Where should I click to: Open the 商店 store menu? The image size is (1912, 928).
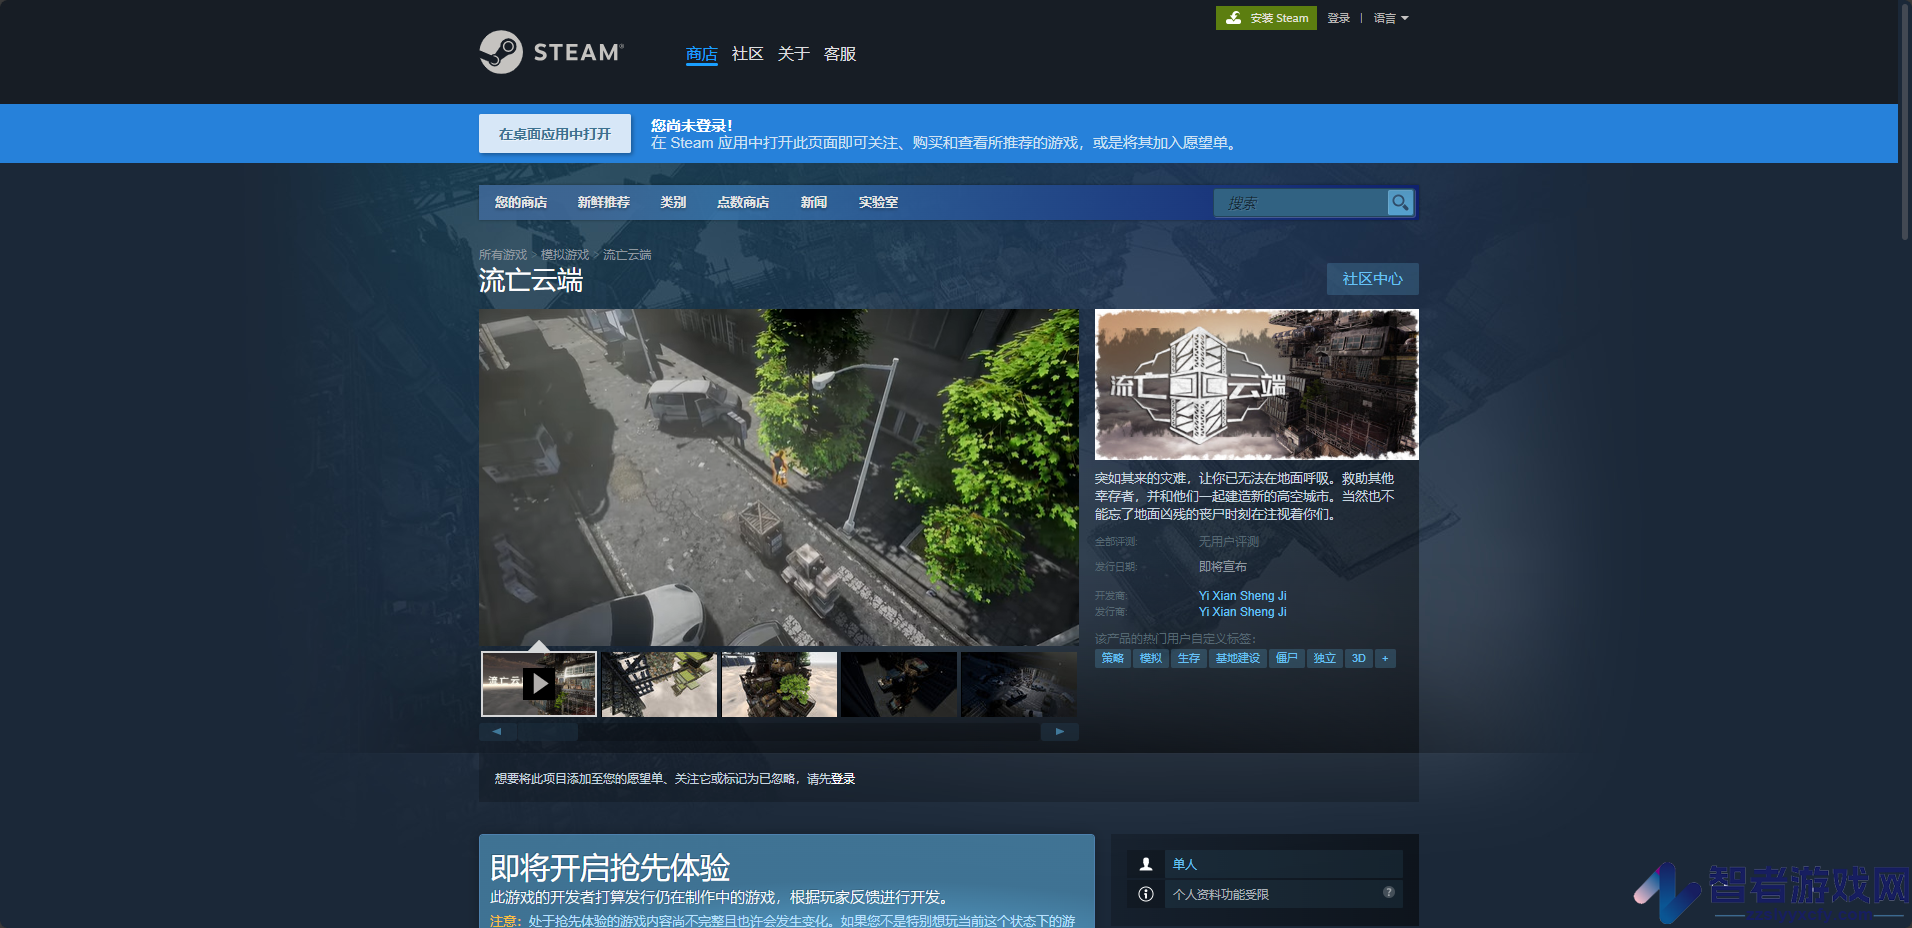coord(702,54)
